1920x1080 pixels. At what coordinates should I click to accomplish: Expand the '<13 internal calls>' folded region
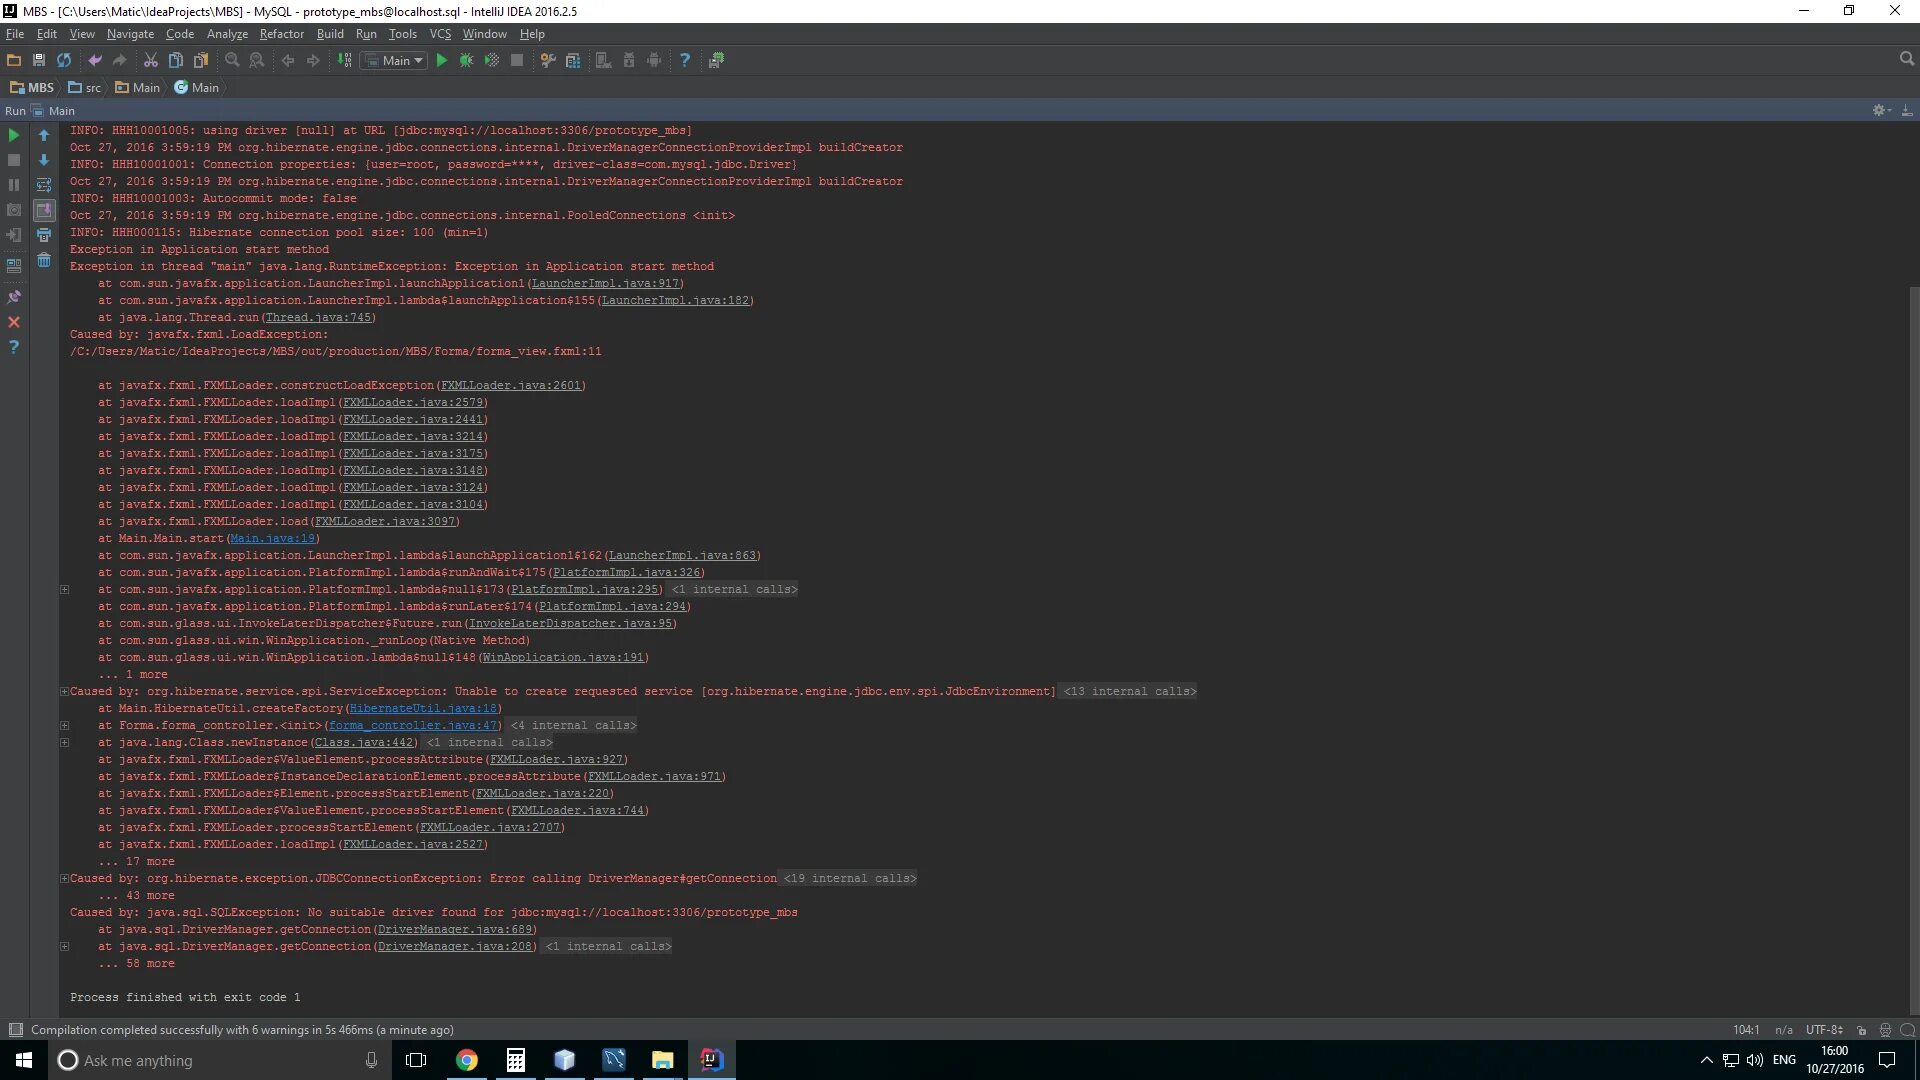tap(1130, 691)
